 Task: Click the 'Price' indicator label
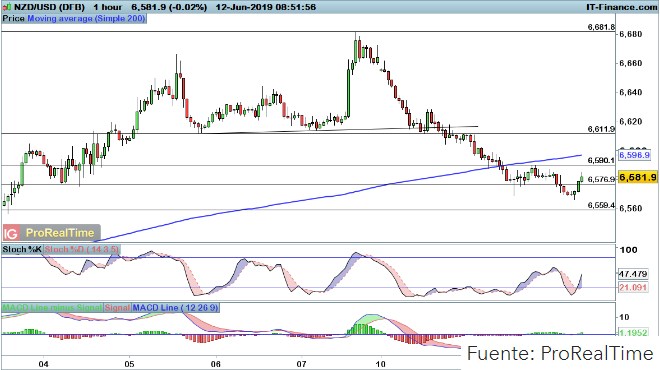[x=13, y=19]
